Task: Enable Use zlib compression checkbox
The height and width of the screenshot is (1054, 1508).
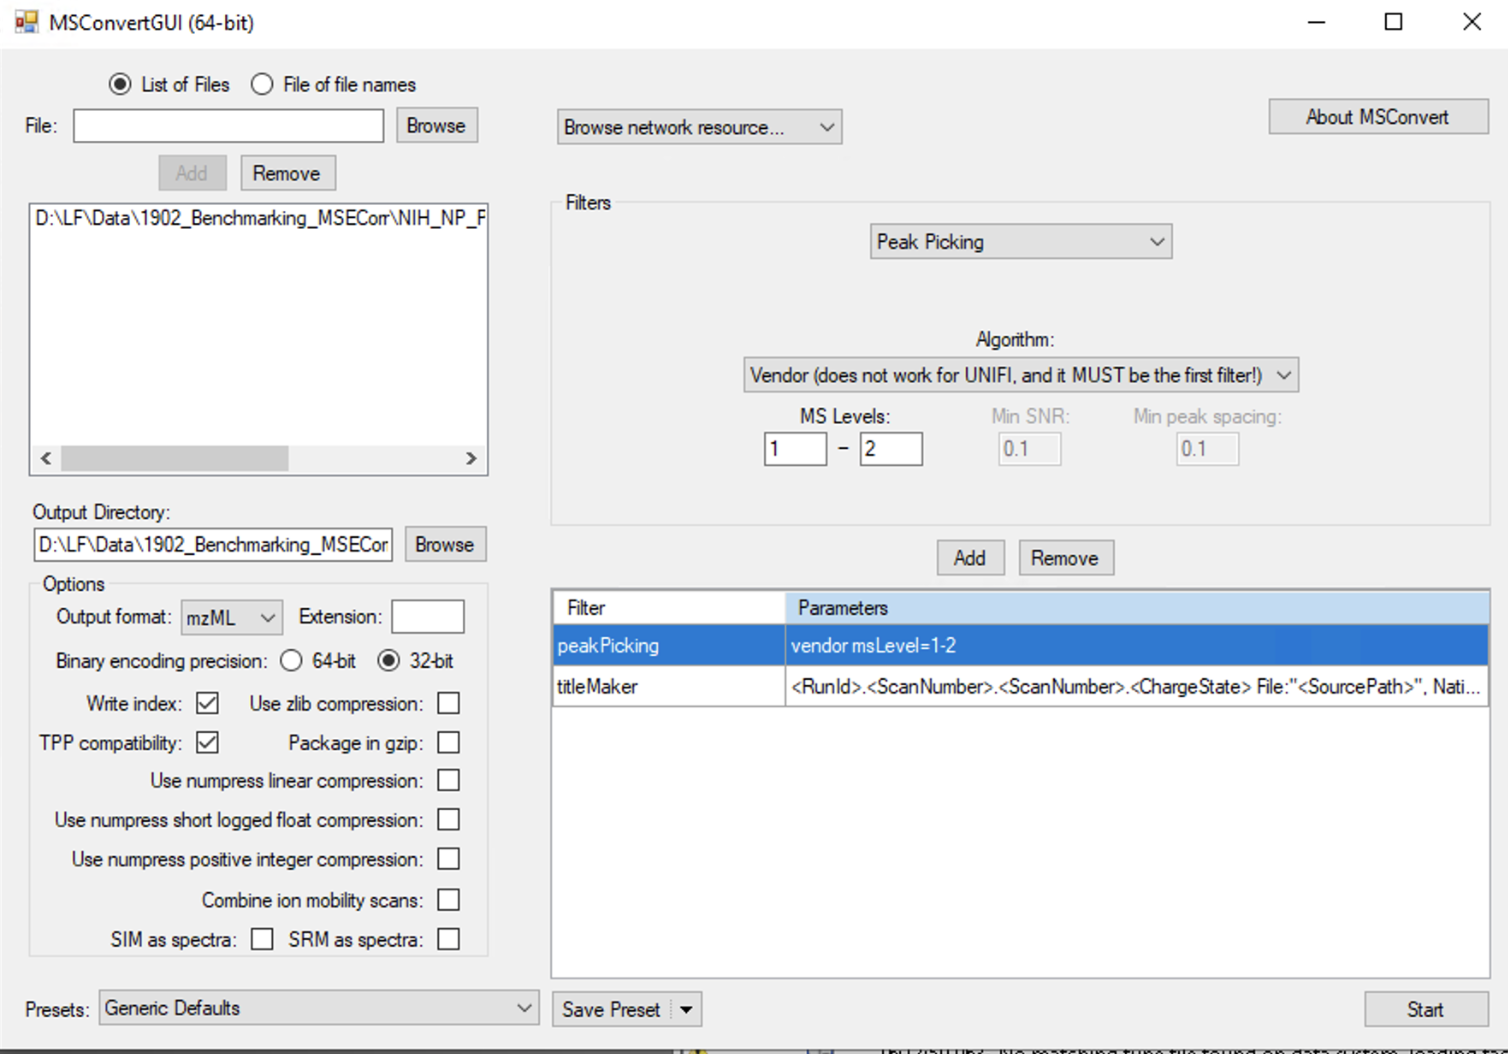Action: (449, 703)
